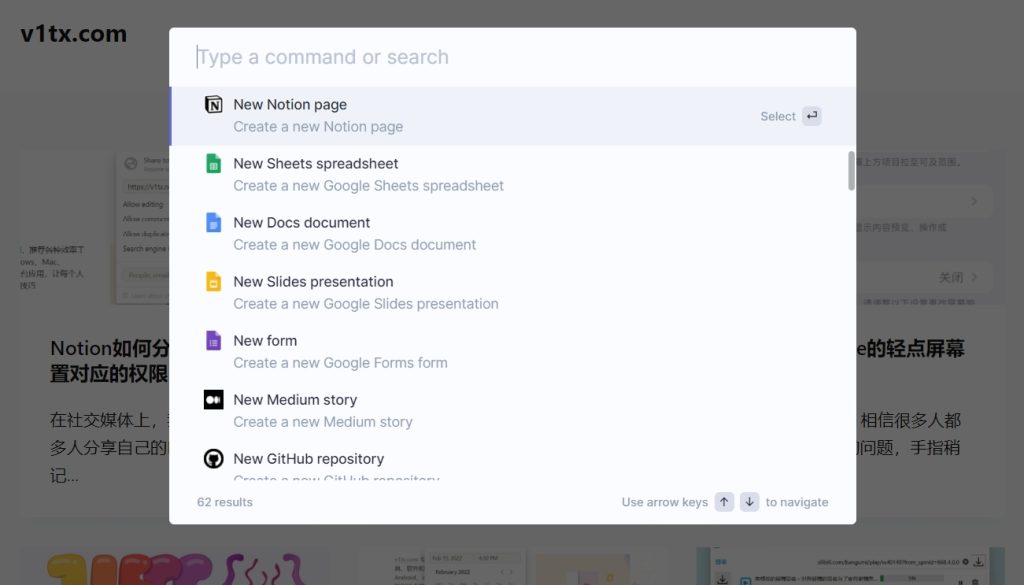Viewport: 1024px width, 585px height.
Task: Click the '62 results' count text
Action: point(225,502)
